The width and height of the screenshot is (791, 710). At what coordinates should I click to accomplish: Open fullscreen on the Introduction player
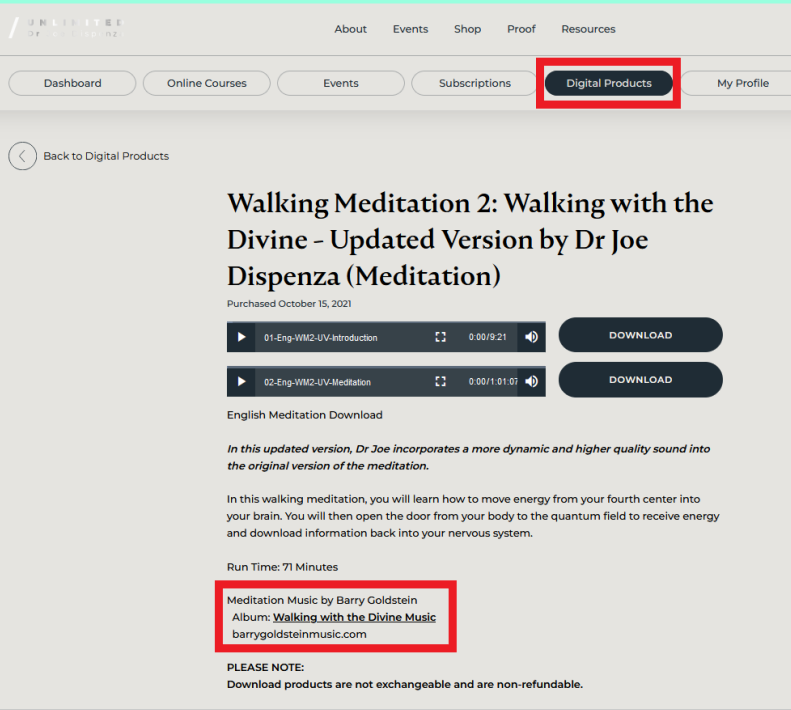(440, 337)
